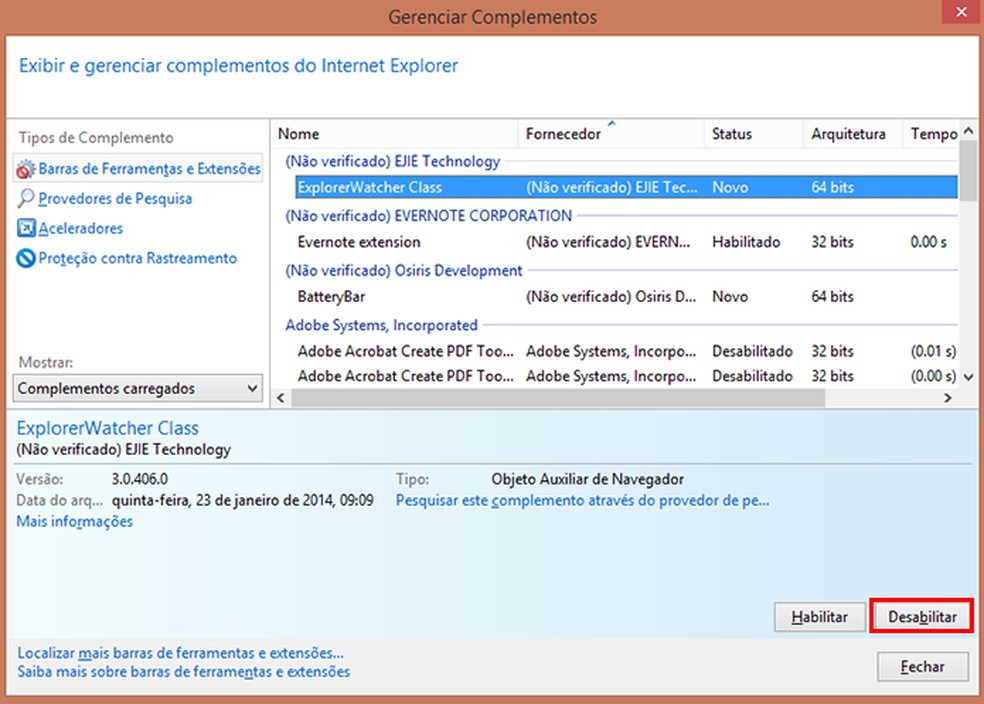Open the Complementos carregados dropdown

[138, 388]
